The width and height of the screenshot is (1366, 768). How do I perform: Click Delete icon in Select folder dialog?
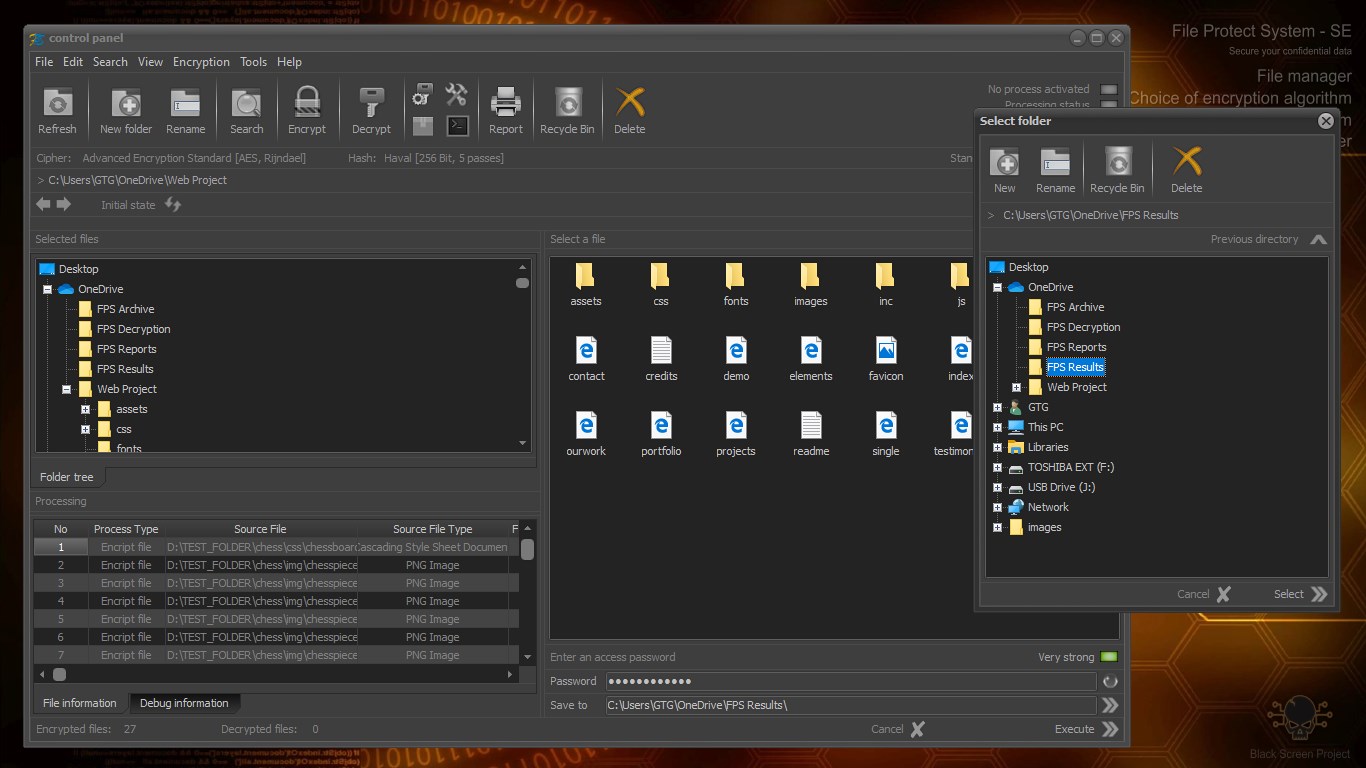(1186, 162)
